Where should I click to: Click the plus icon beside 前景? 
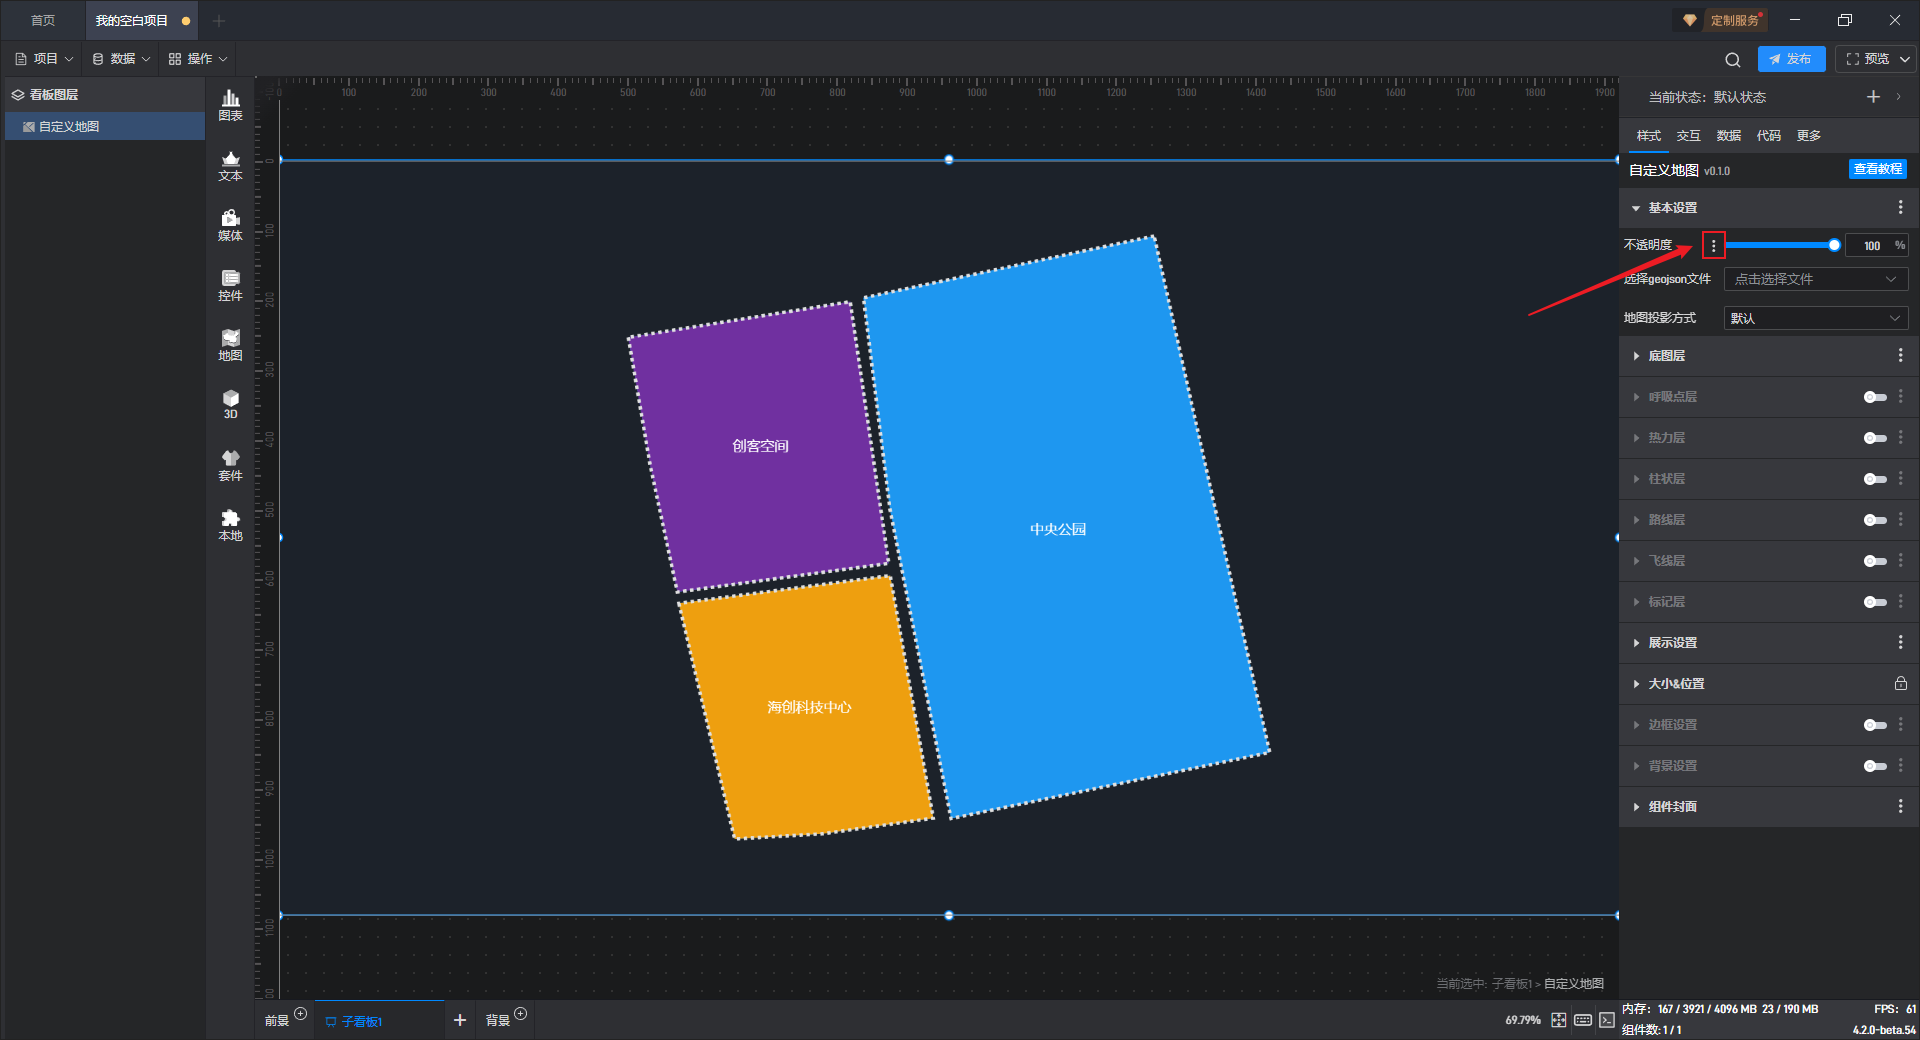tap(300, 1014)
